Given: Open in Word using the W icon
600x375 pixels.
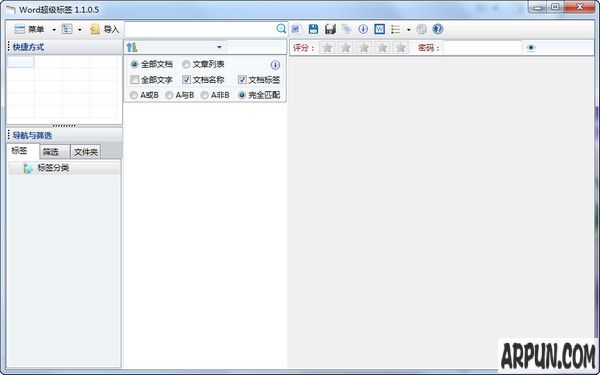Looking at the screenshot, I should coord(379,29).
